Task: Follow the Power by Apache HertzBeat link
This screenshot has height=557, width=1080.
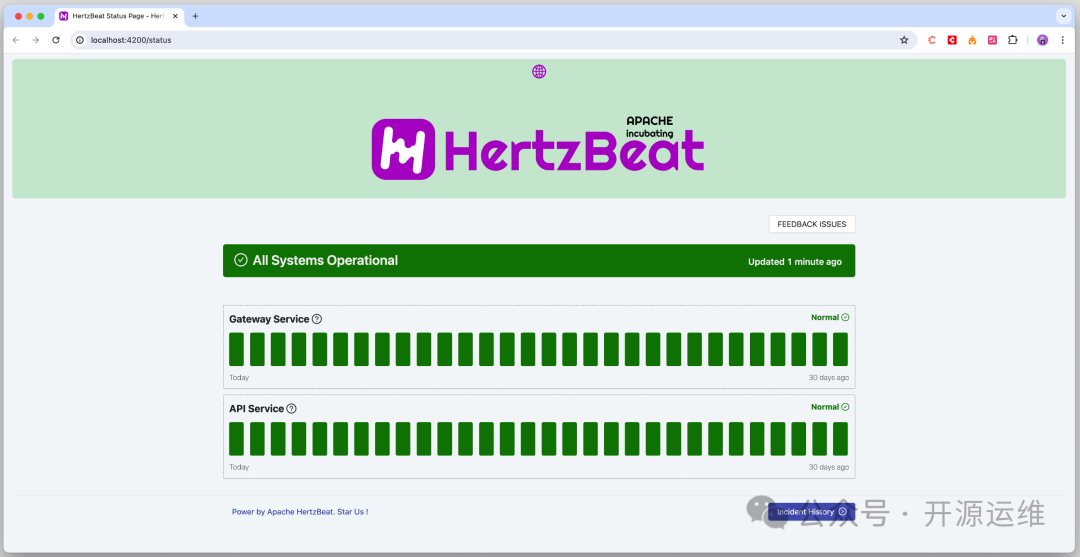Action: (x=300, y=512)
